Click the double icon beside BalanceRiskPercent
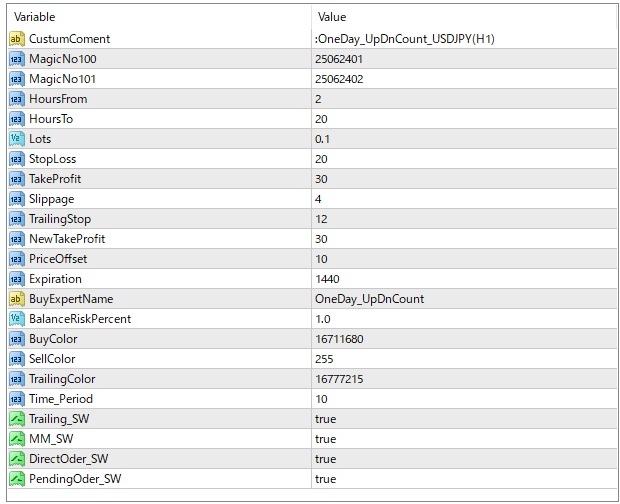The width and height of the screenshot is (620, 504). click(16, 319)
